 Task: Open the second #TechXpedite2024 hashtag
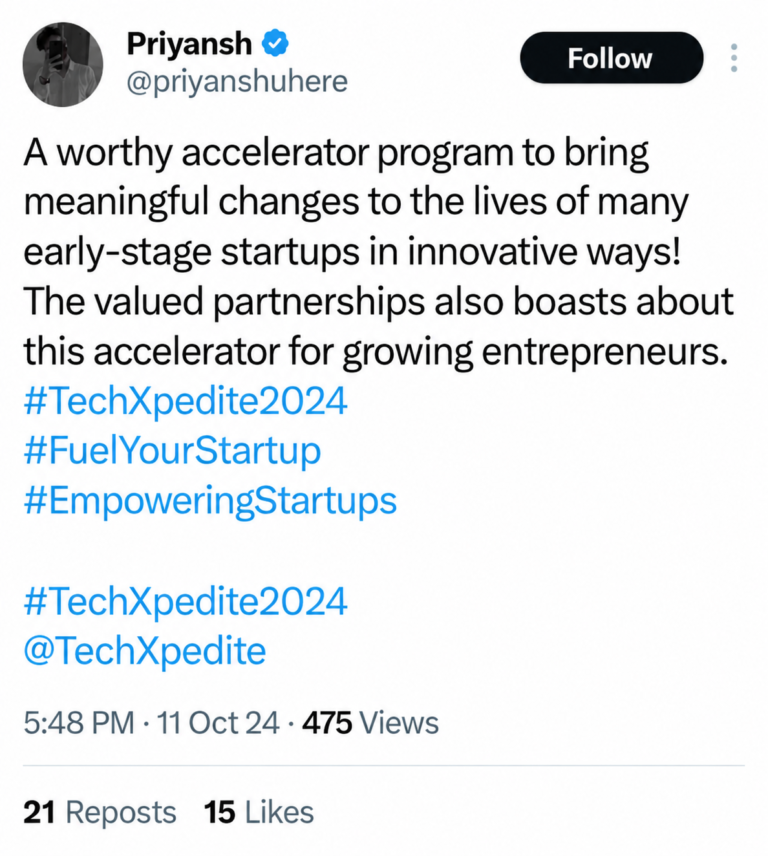pyautogui.click(x=186, y=601)
